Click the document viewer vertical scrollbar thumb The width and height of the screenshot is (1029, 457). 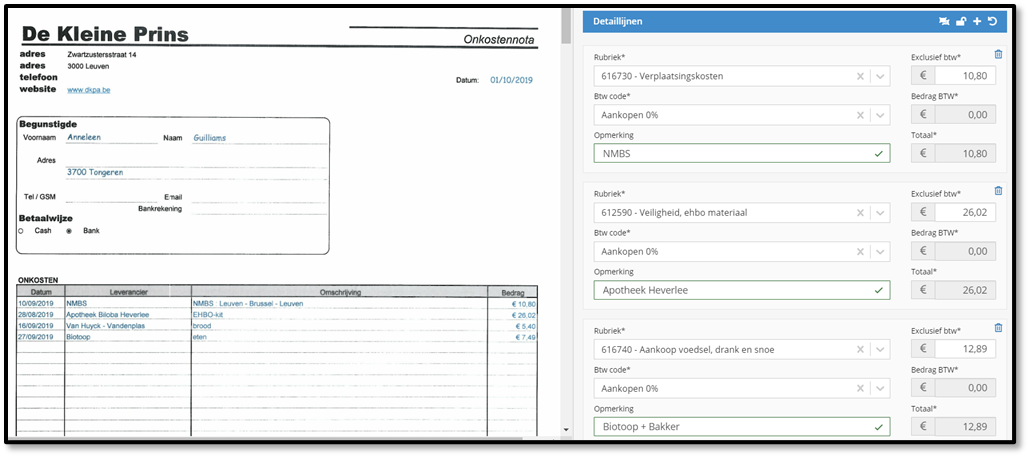(x=566, y=26)
